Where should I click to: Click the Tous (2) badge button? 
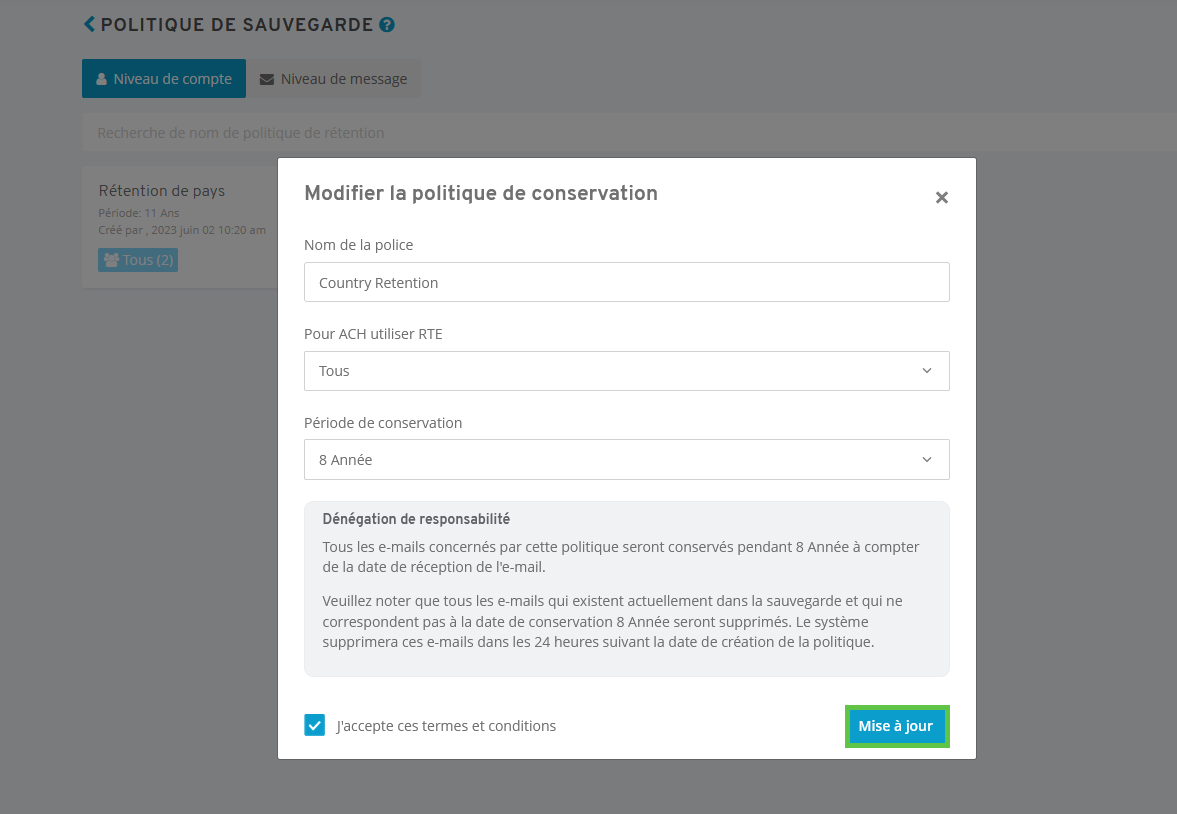(x=138, y=260)
